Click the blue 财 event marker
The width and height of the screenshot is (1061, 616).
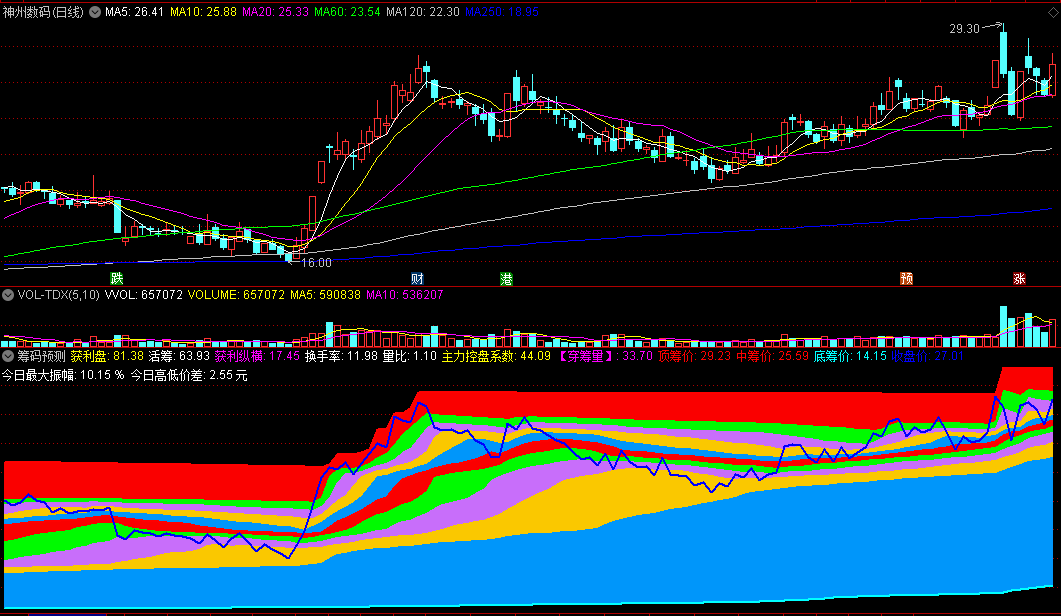pos(417,278)
